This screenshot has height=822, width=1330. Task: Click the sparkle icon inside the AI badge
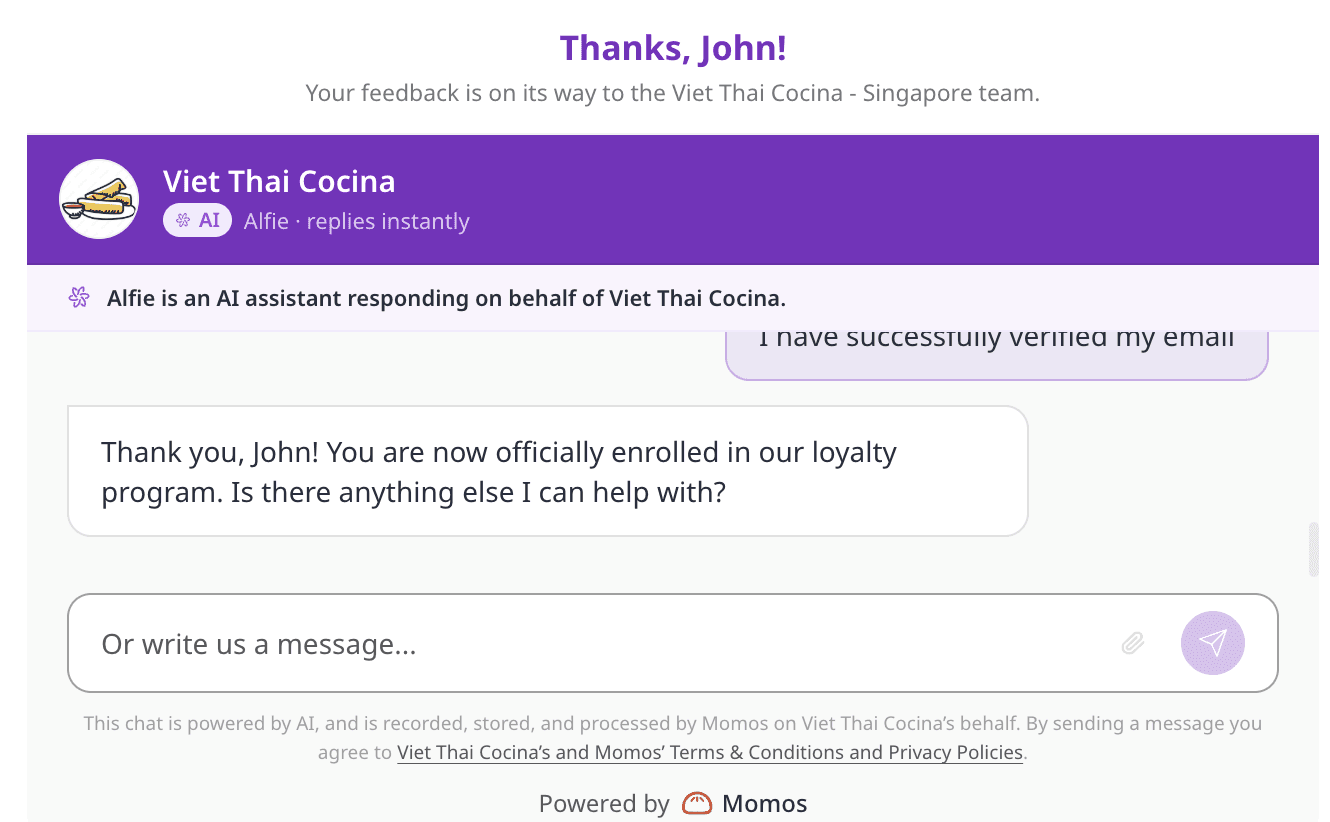(183, 221)
